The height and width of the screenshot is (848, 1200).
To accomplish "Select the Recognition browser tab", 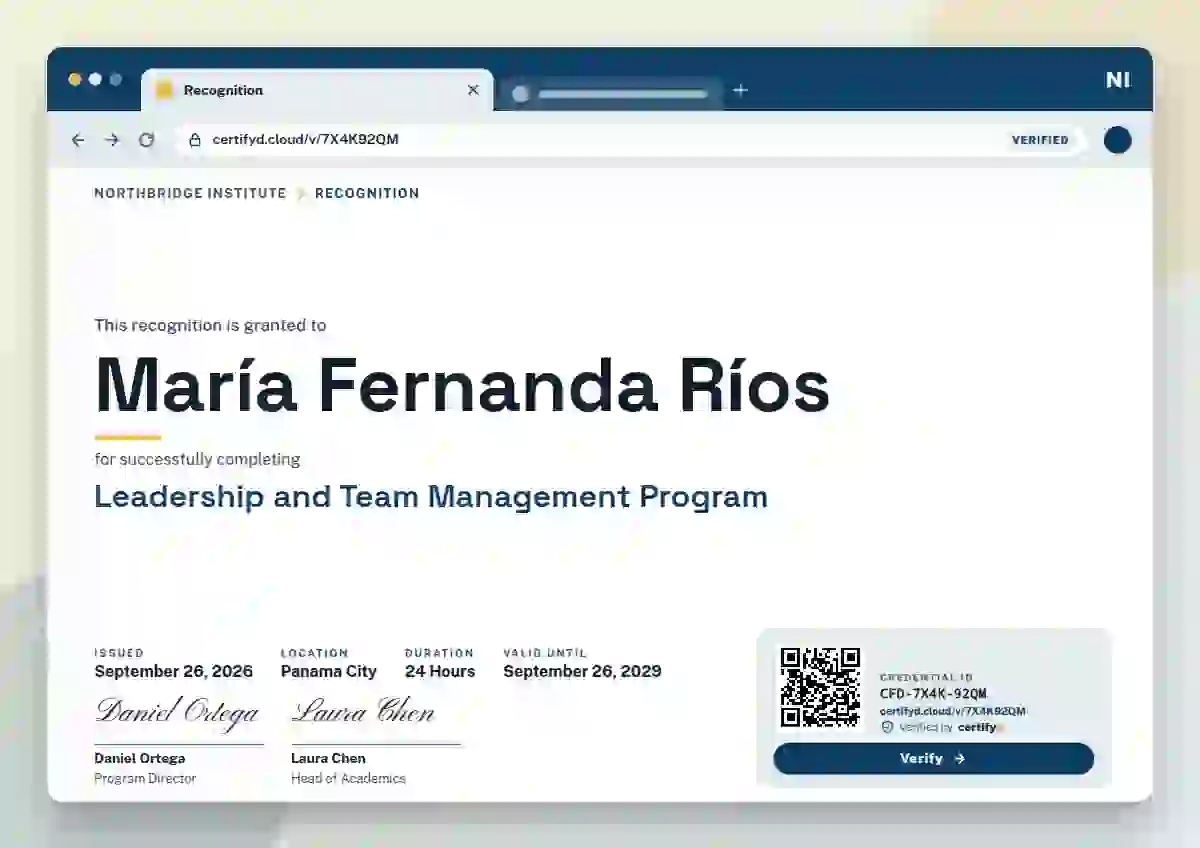I will 317,90.
